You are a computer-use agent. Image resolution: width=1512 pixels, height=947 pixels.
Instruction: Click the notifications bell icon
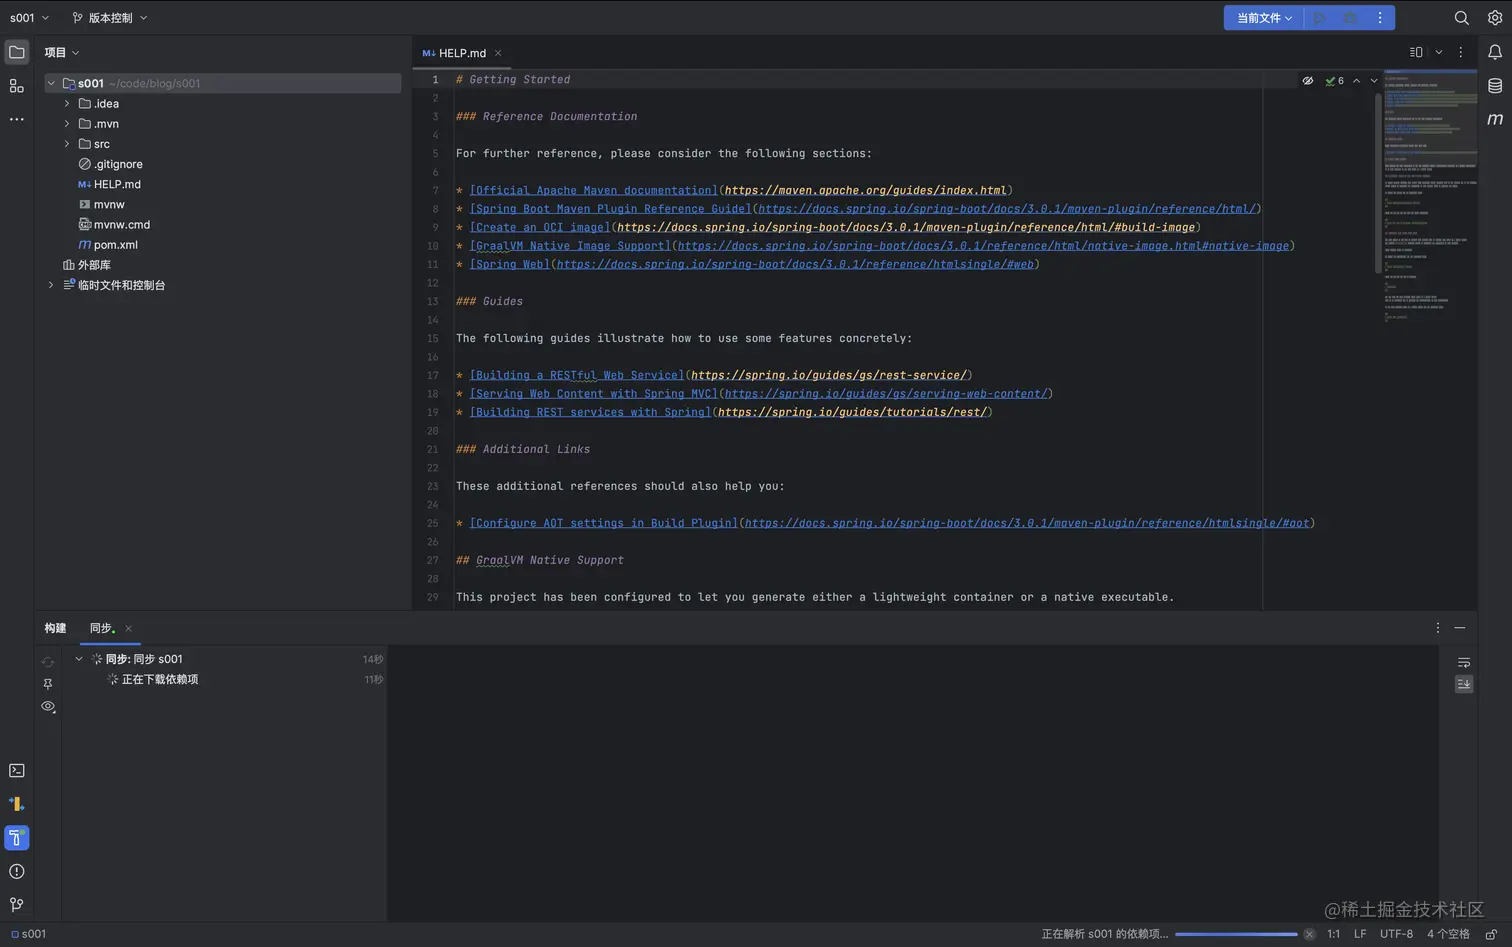point(1497,52)
